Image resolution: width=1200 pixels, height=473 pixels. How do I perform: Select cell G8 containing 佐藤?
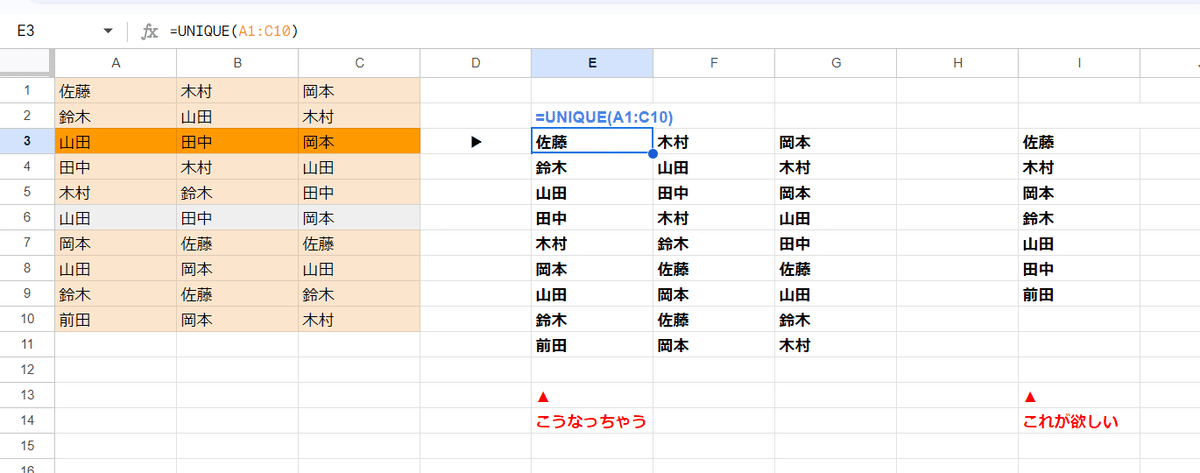835,269
